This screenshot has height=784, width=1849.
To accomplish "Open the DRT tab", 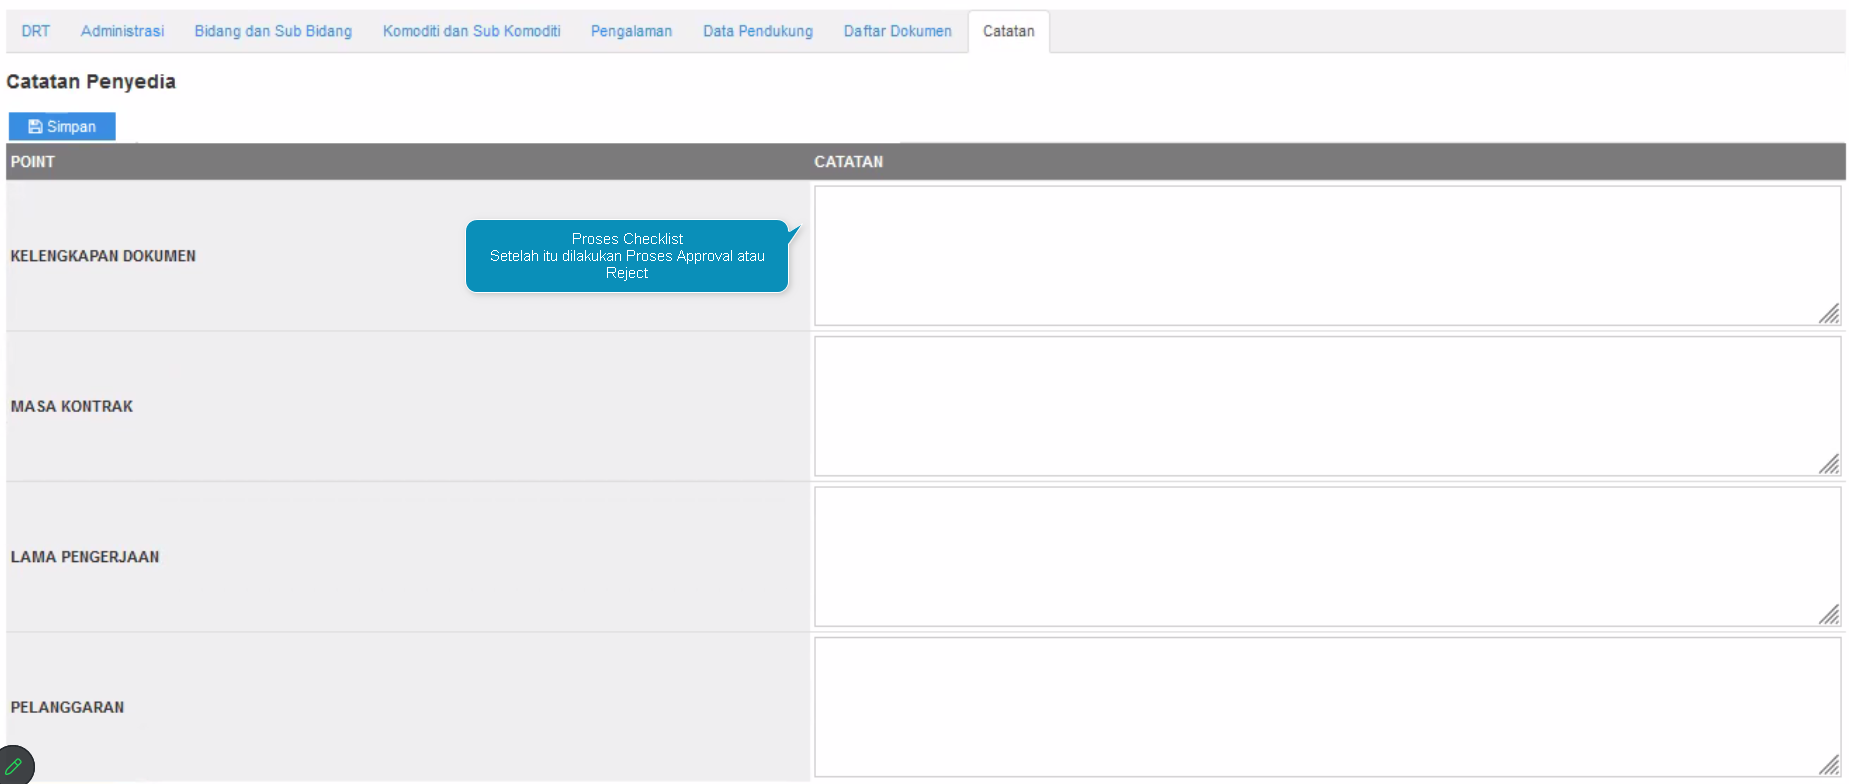I will tap(36, 31).
